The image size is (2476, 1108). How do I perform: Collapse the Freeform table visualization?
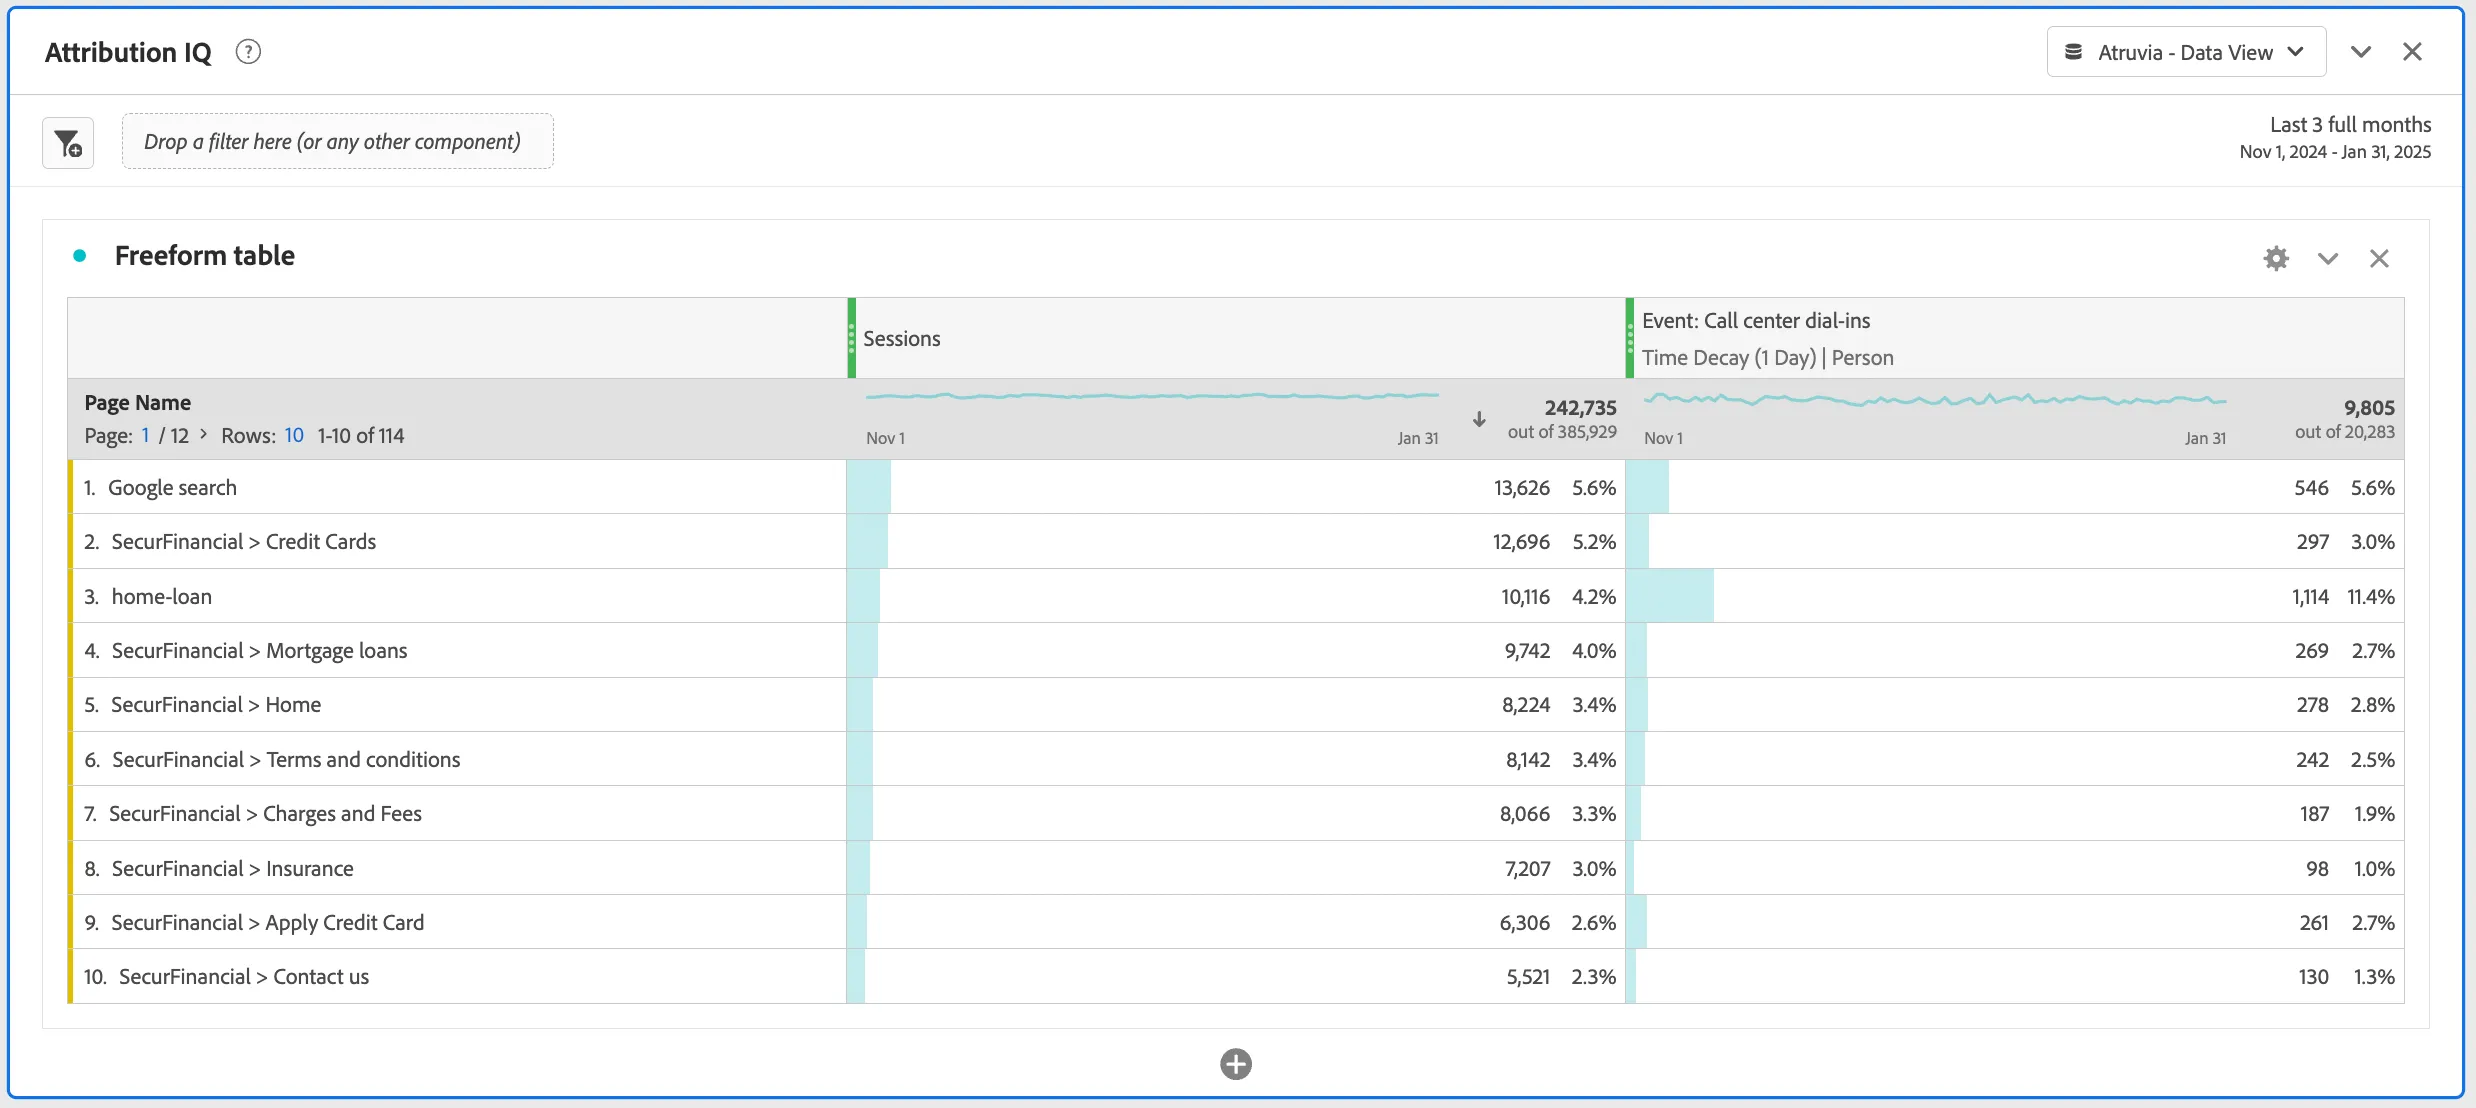pyautogui.click(x=2328, y=259)
